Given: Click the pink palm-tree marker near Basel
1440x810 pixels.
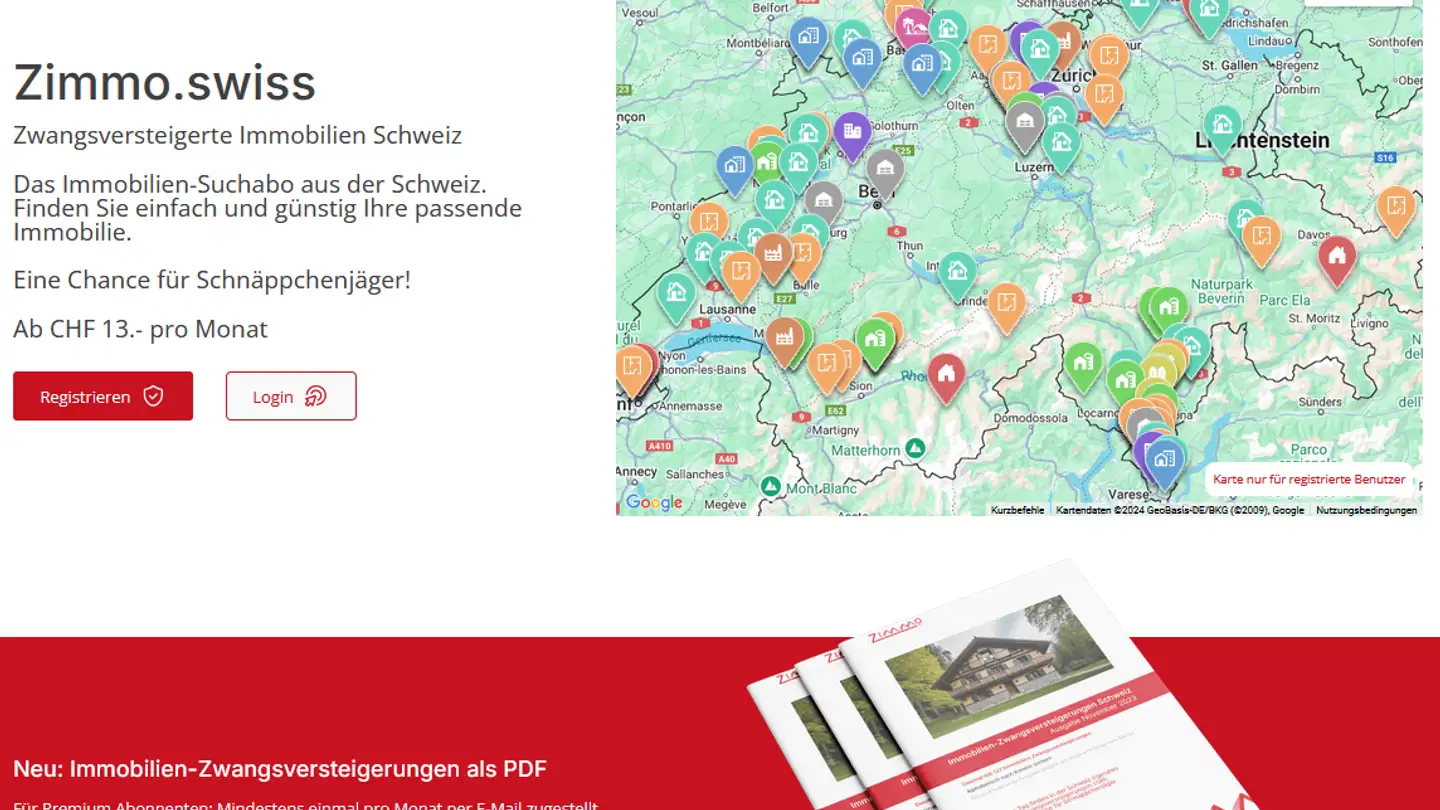Looking at the screenshot, I should [912, 27].
